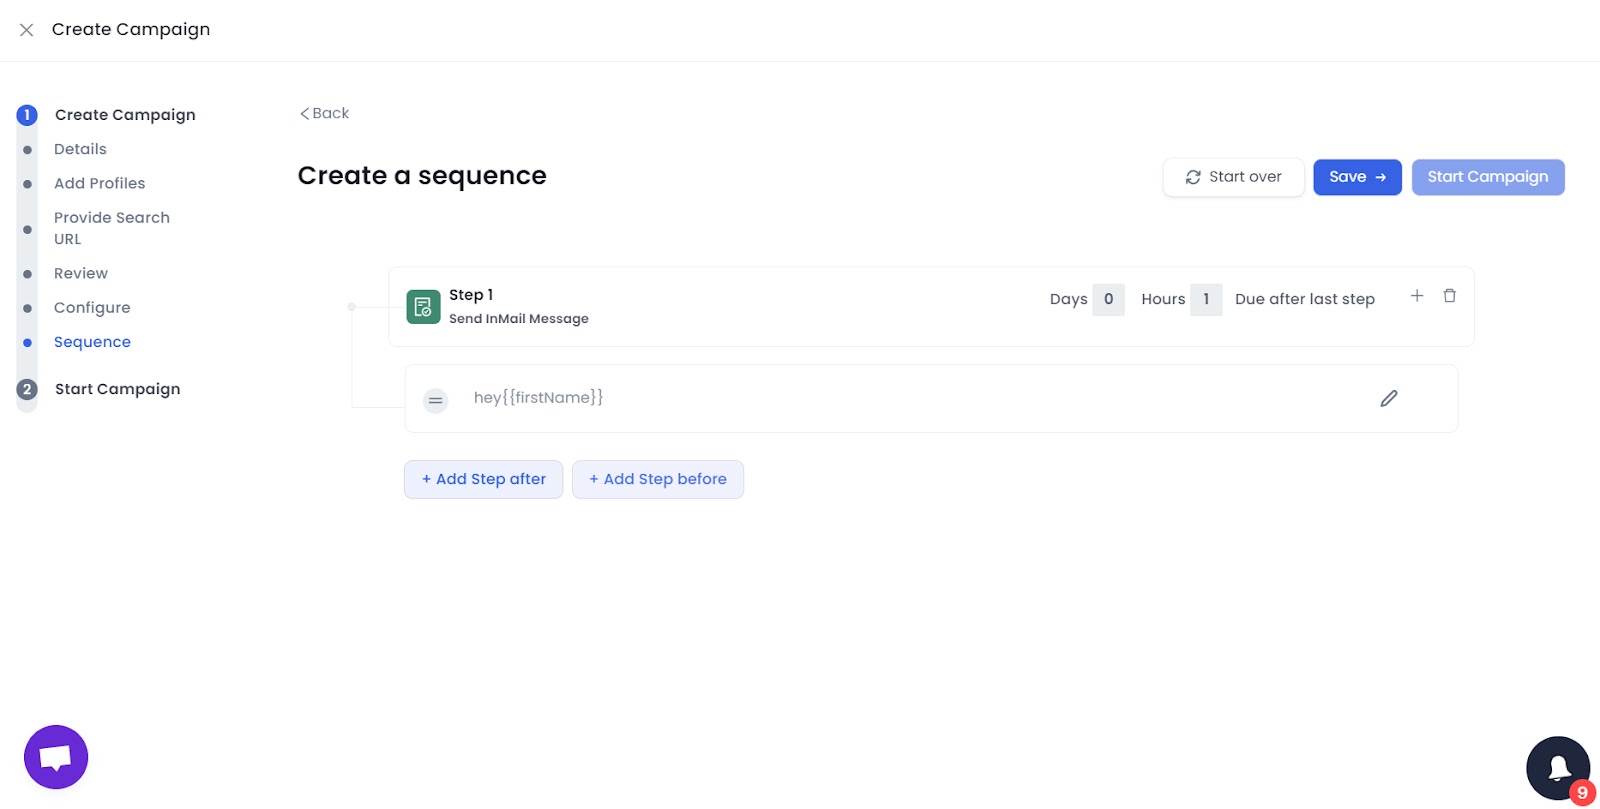Click the hey{{firstName}} message text
The height and width of the screenshot is (809, 1600).
coord(538,398)
